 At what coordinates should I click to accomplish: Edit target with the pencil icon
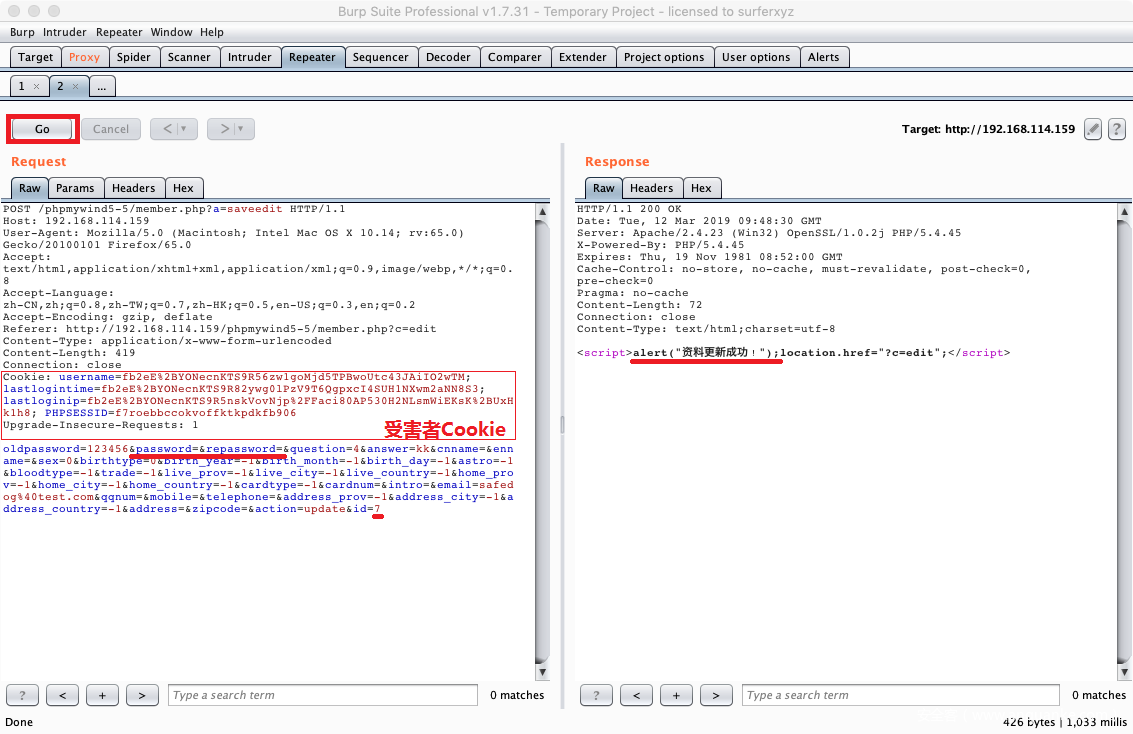click(1093, 129)
